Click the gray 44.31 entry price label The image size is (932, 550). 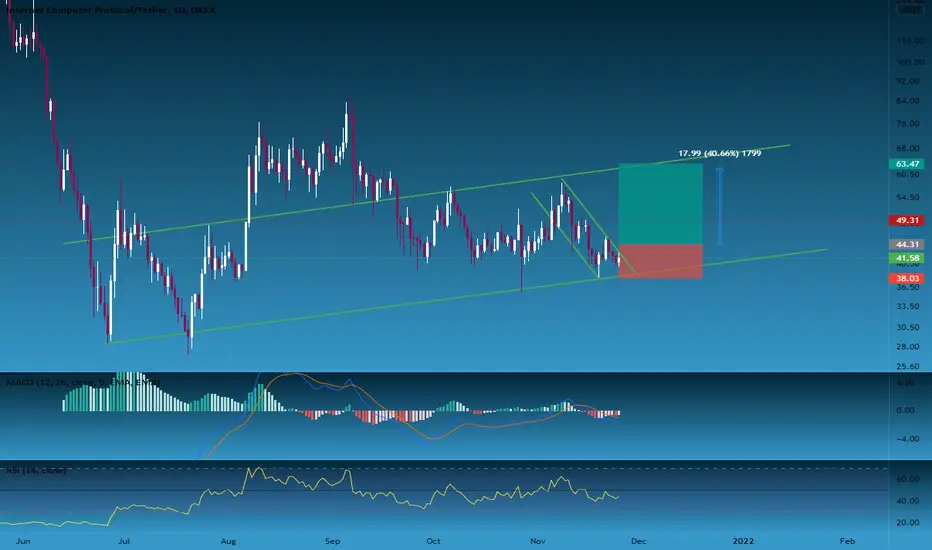[907, 244]
